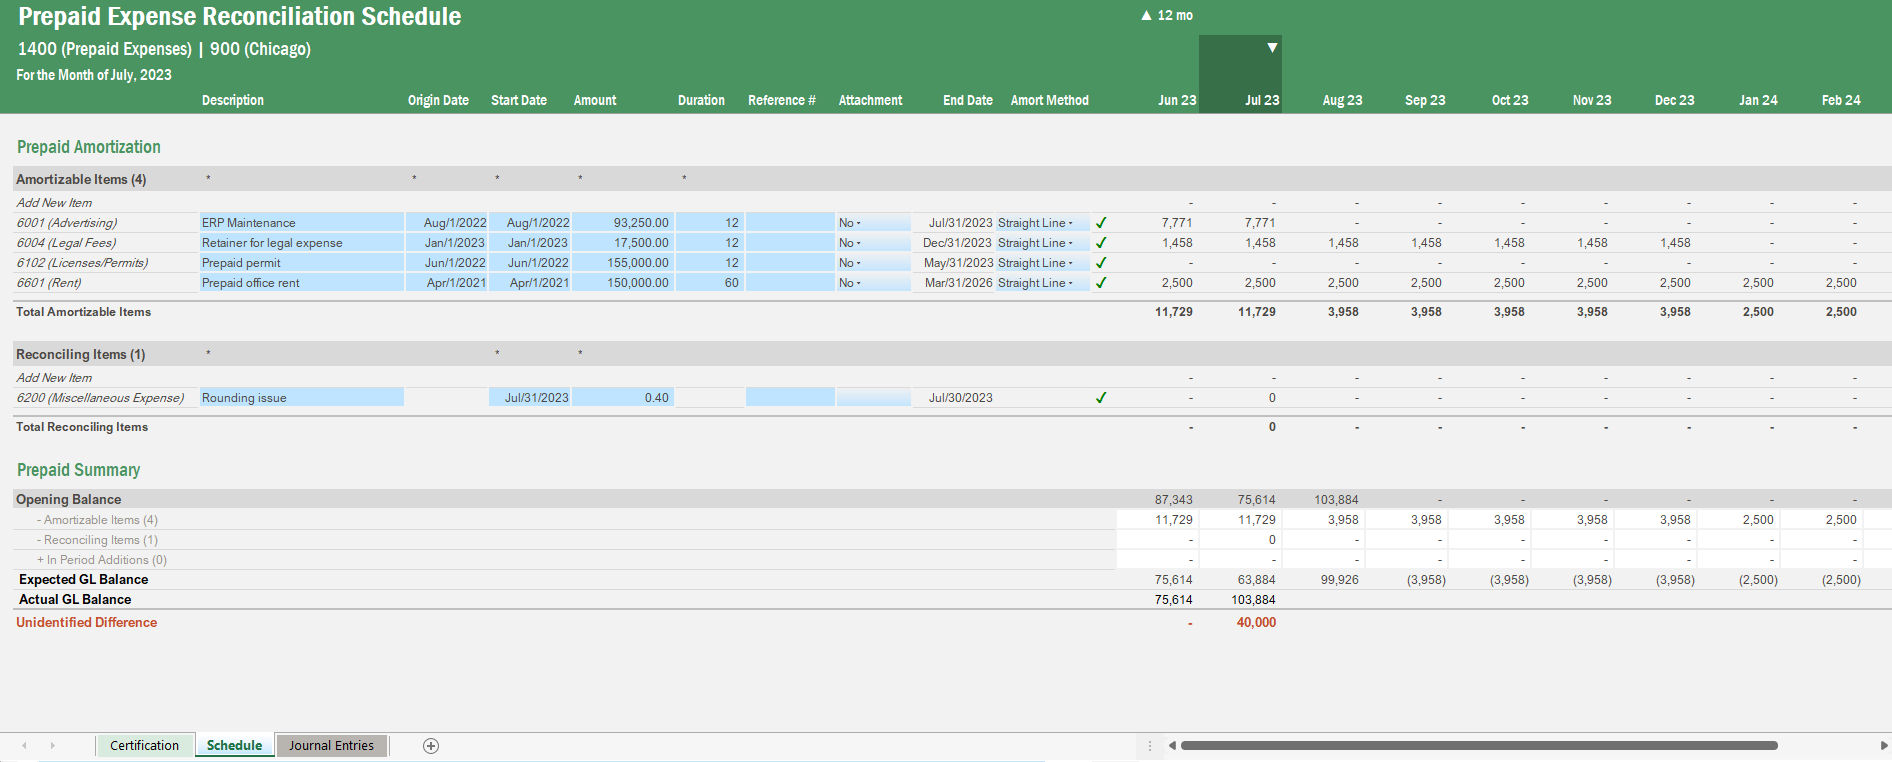
Task: Click the checkmark on Prepaid permit row
Action: 1101,263
